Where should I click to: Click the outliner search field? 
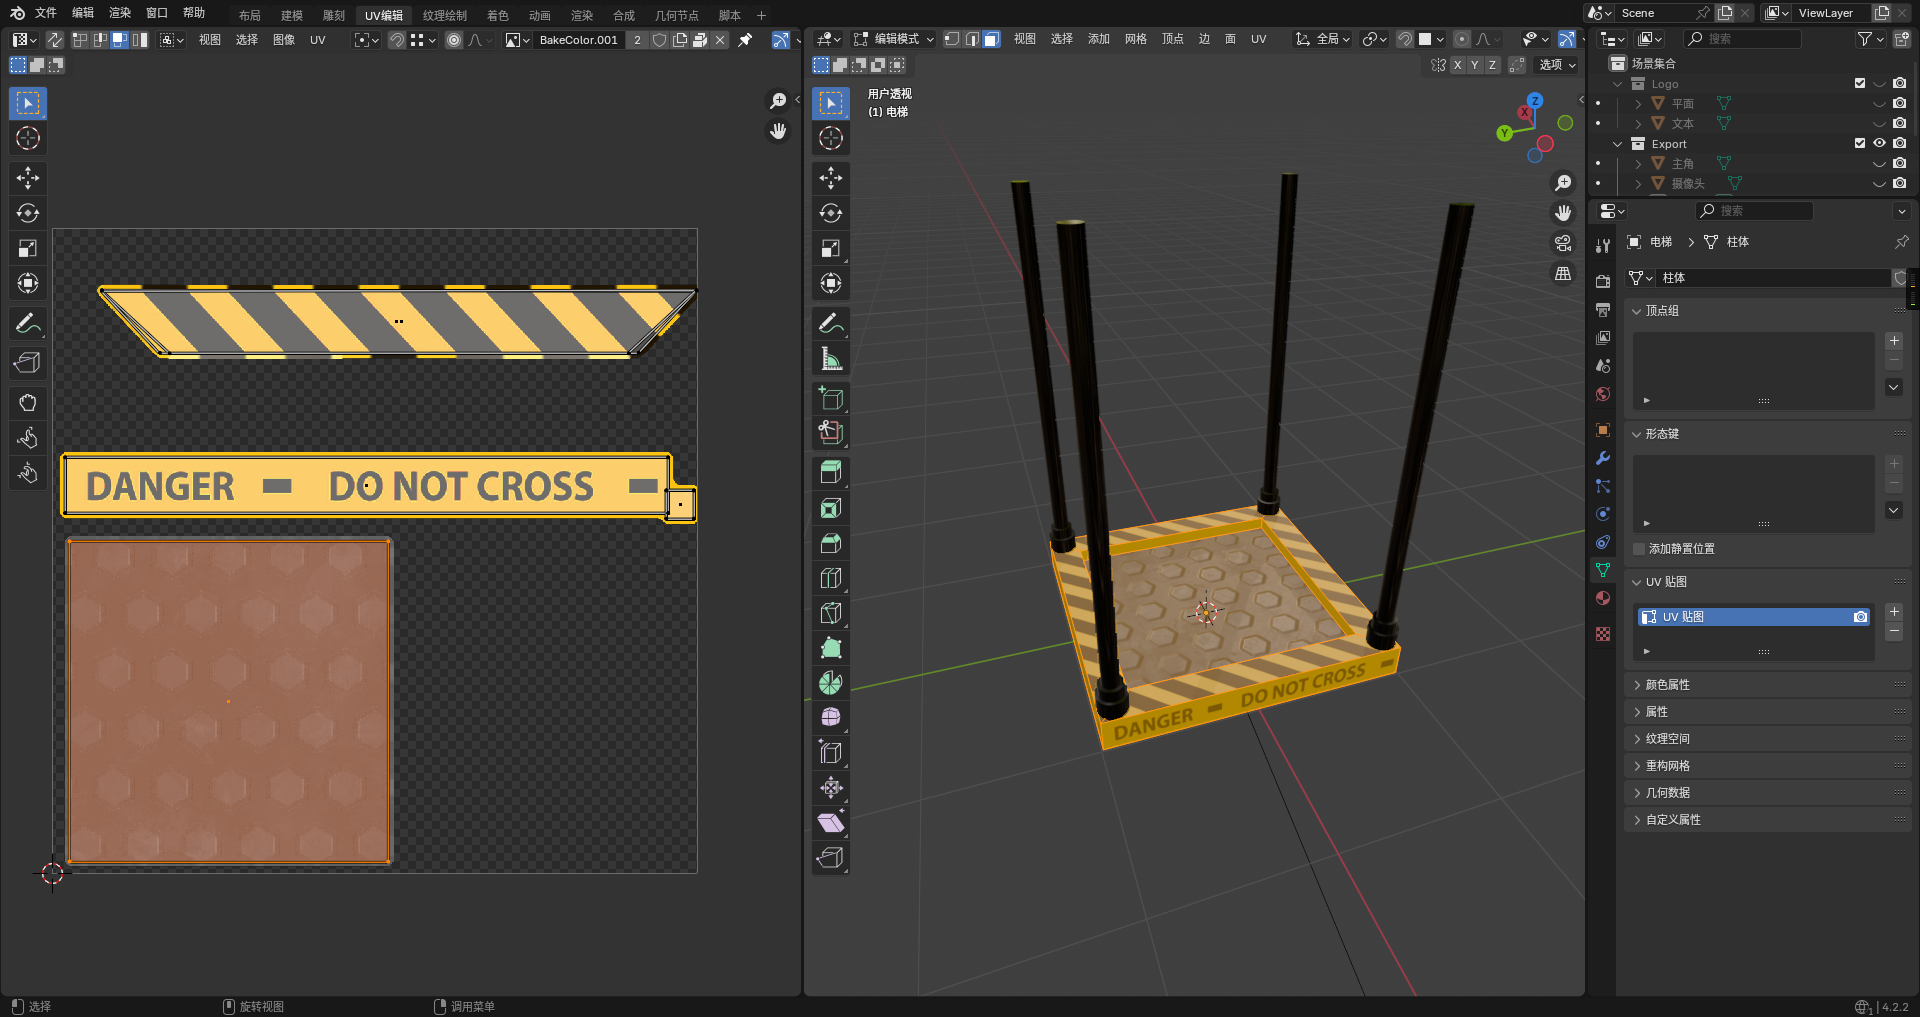1743,39
